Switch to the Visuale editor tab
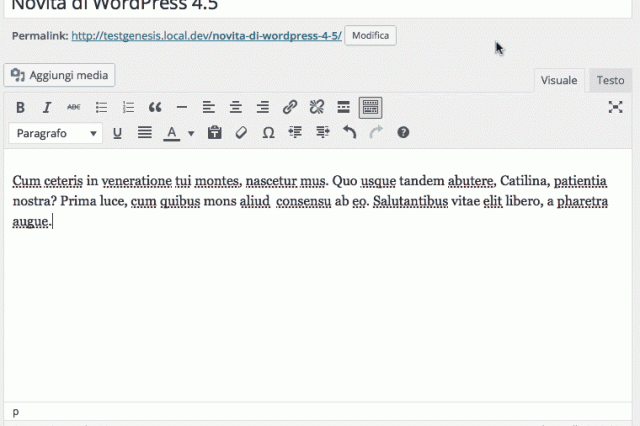 point(559,80)
